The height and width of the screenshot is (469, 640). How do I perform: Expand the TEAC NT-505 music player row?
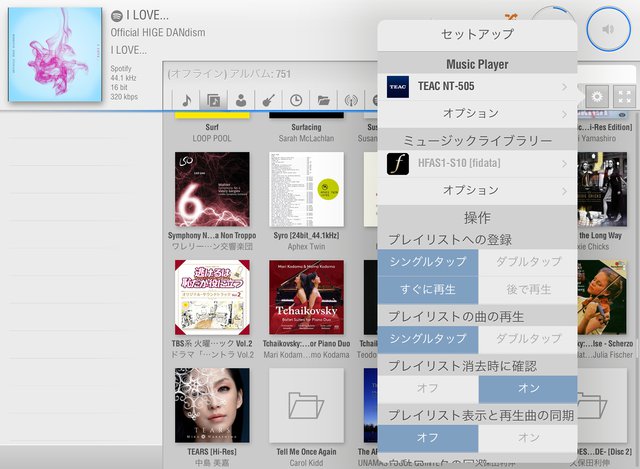477,87
